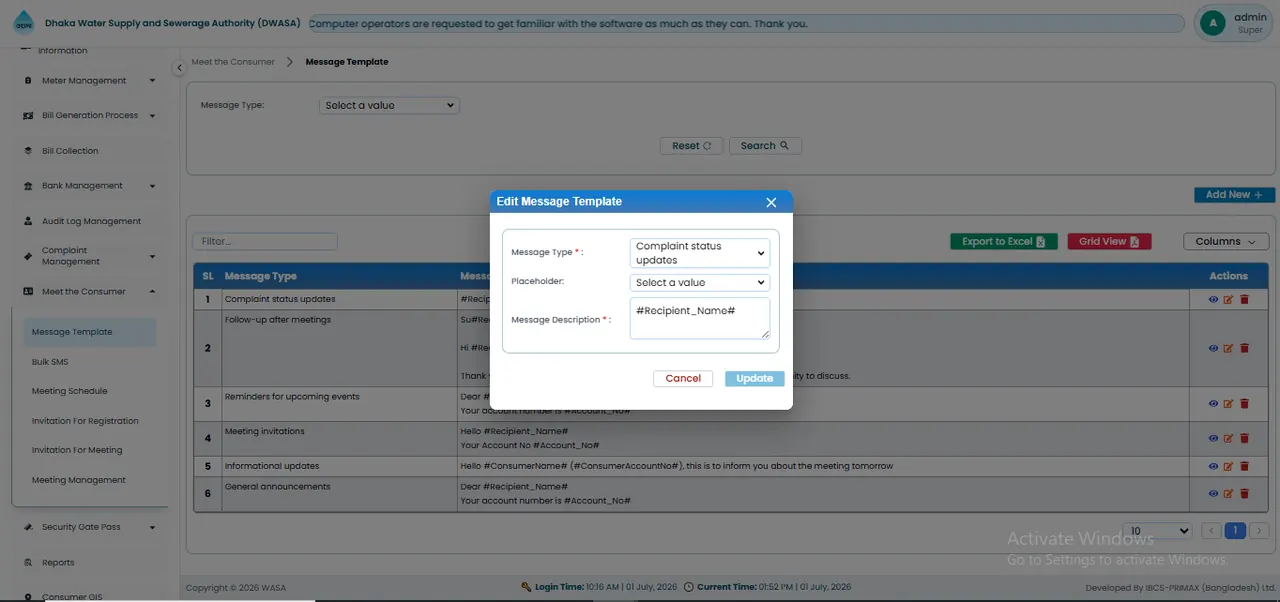Edit the General announcements template

(x=1229, y=493)
